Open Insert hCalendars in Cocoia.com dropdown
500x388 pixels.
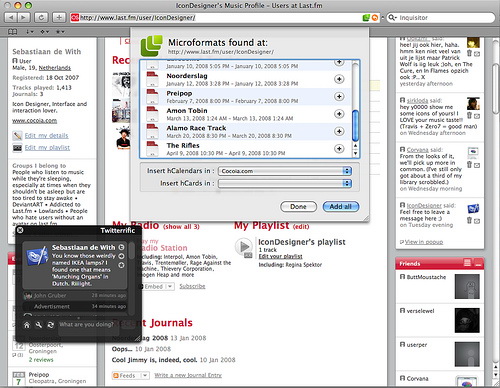[x=285, y=171]
